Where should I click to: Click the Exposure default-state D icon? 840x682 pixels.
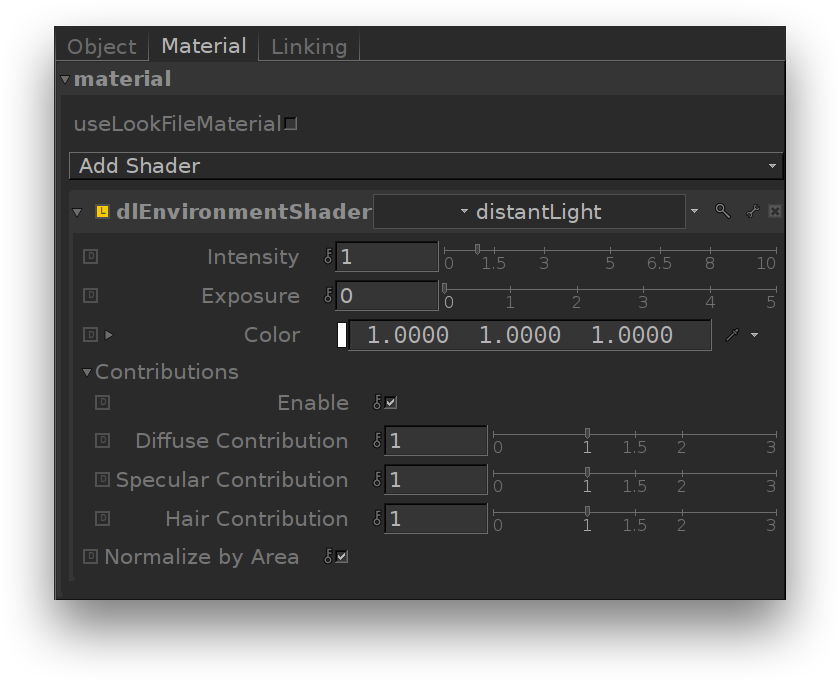click(x=91, y=296)
